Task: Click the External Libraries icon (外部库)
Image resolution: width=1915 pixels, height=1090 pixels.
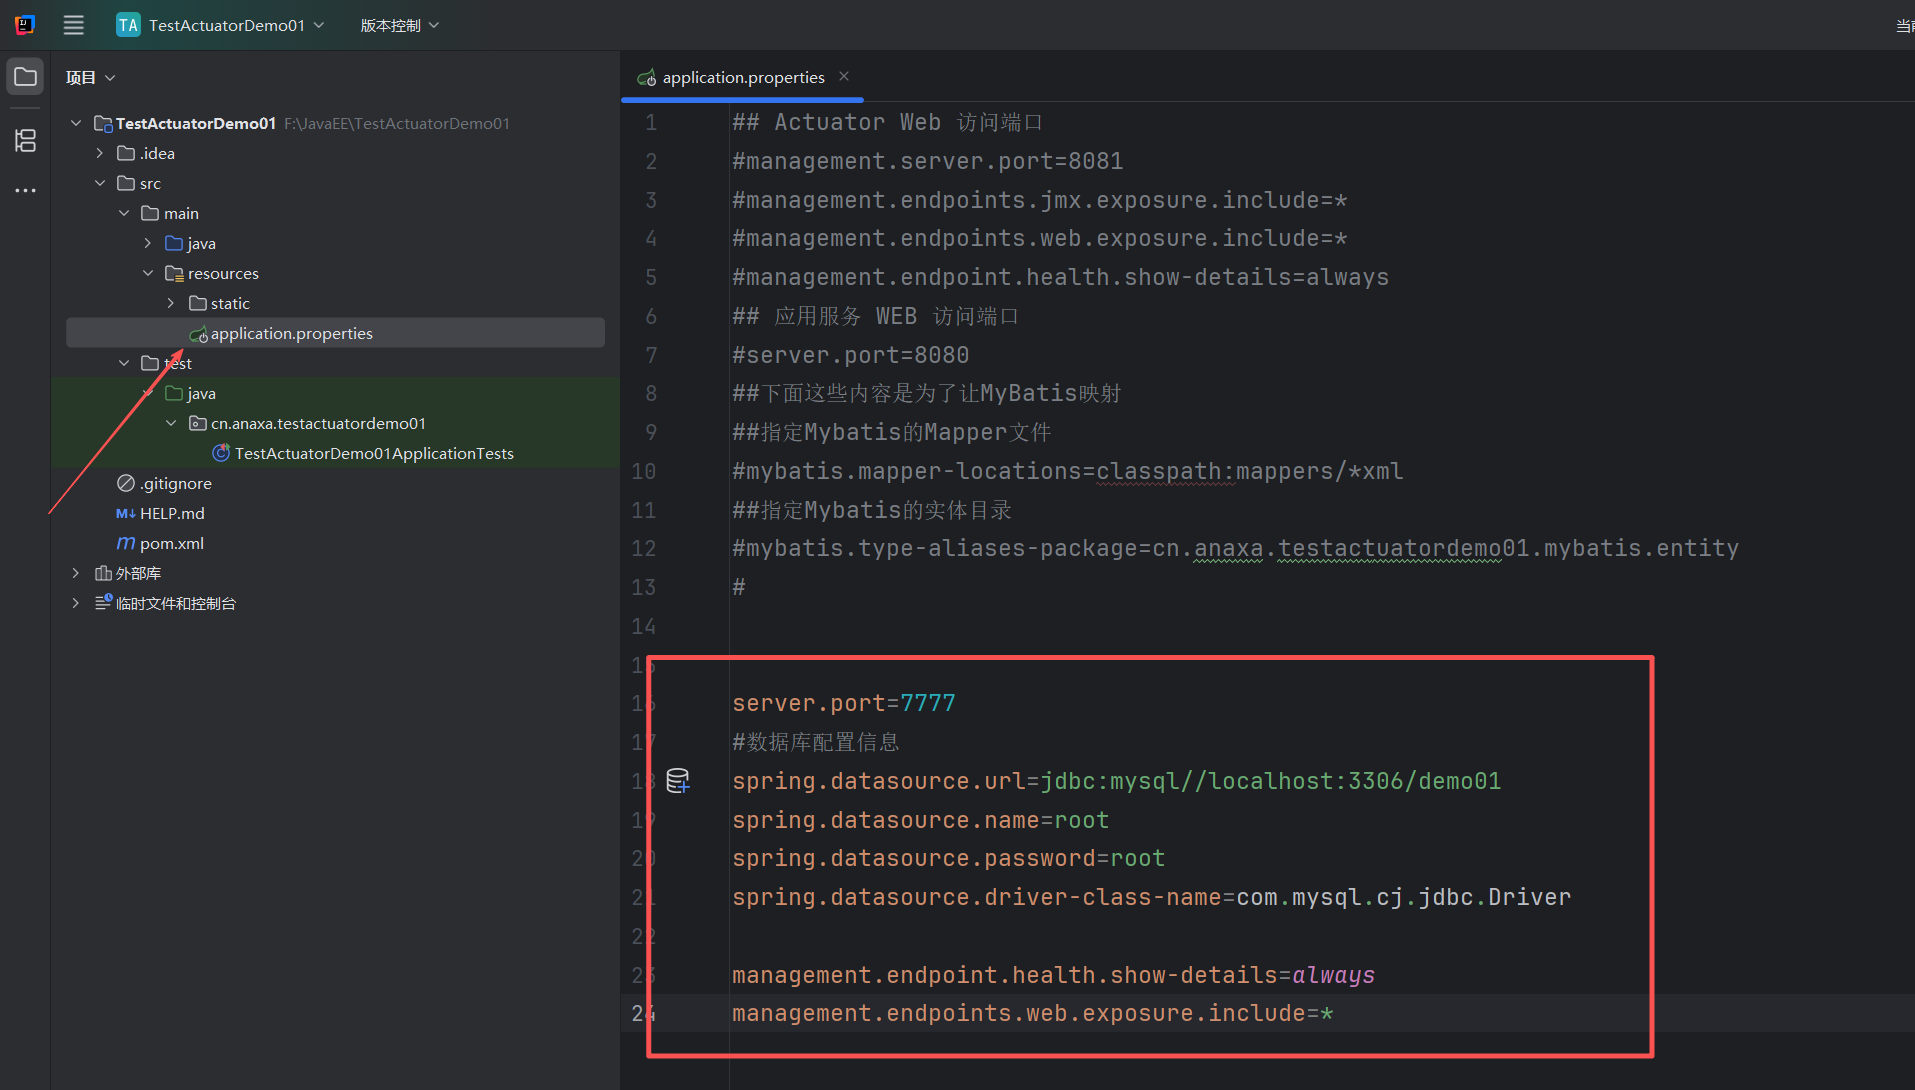Action: tap(103, 573)
